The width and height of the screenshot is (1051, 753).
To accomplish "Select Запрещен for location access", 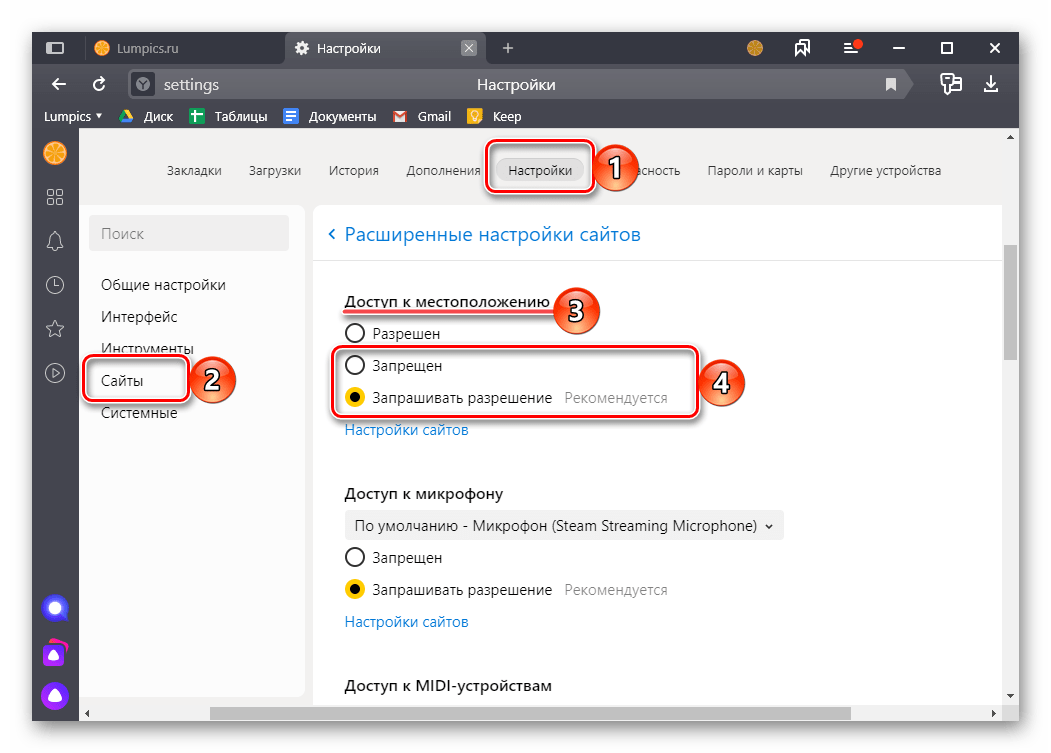I will 355,365.
